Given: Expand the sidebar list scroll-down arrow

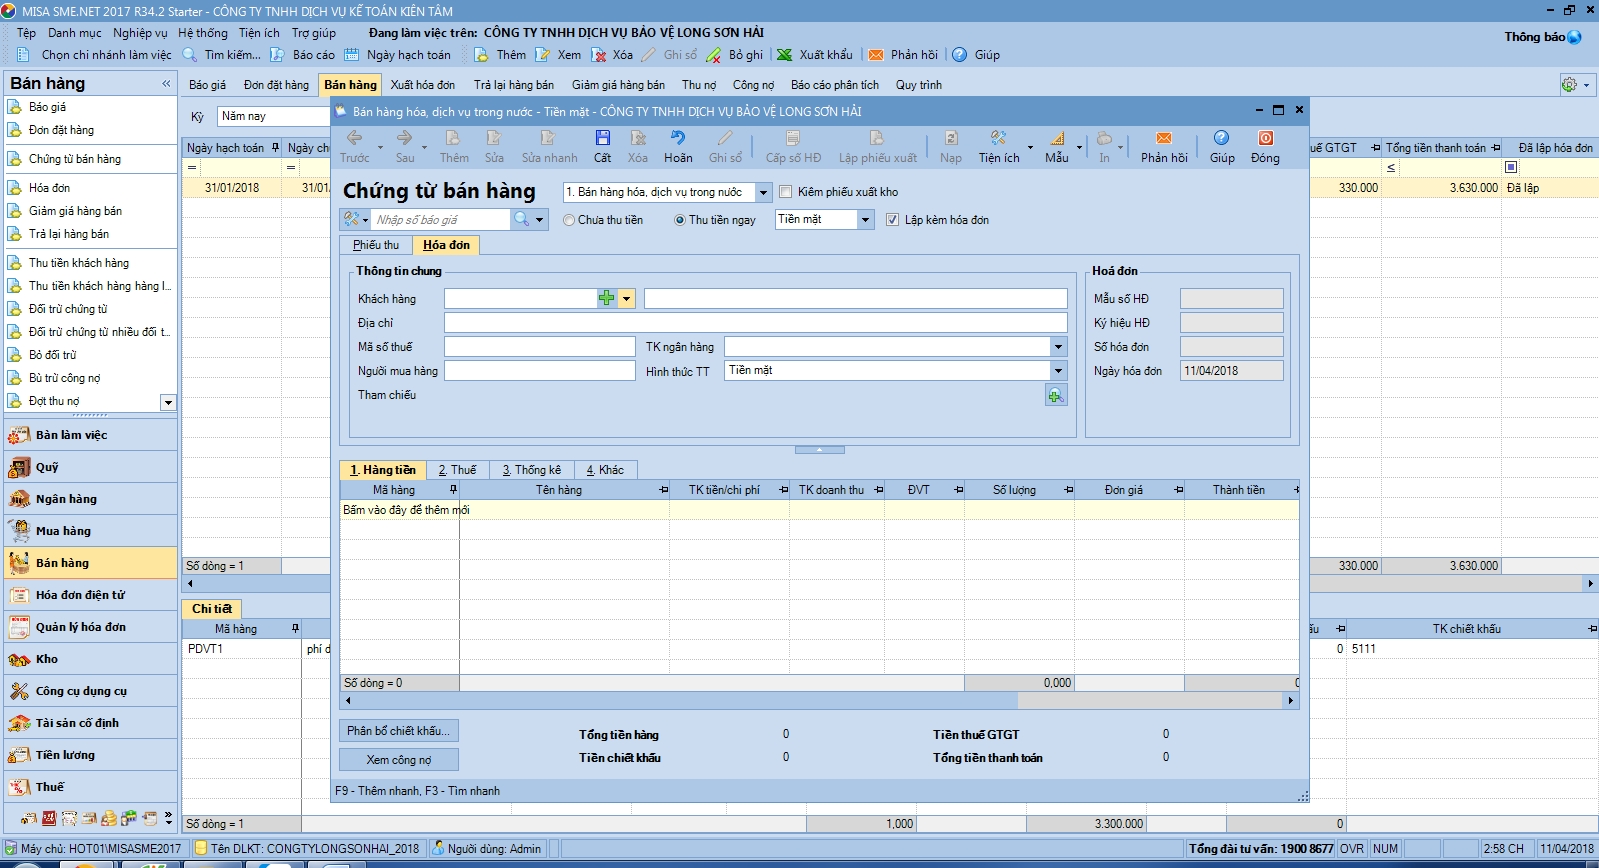Looking at the screenshot, I should [168, 402].
